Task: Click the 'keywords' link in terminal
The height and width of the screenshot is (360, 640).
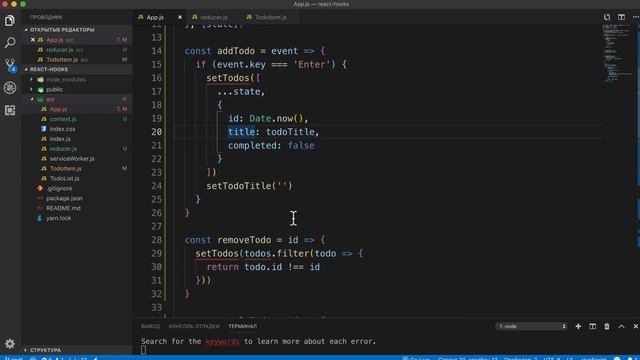Action: click(x=222, y=341)
